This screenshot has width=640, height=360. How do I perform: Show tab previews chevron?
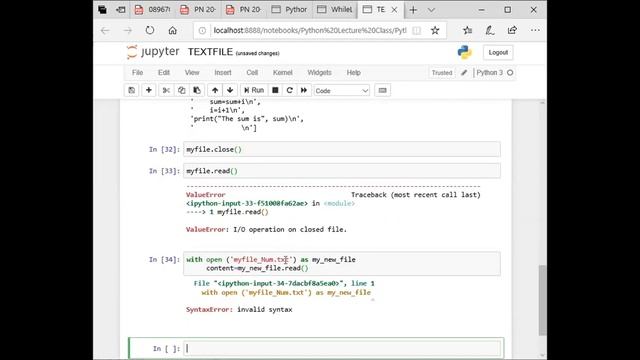(x=431, y=10)
